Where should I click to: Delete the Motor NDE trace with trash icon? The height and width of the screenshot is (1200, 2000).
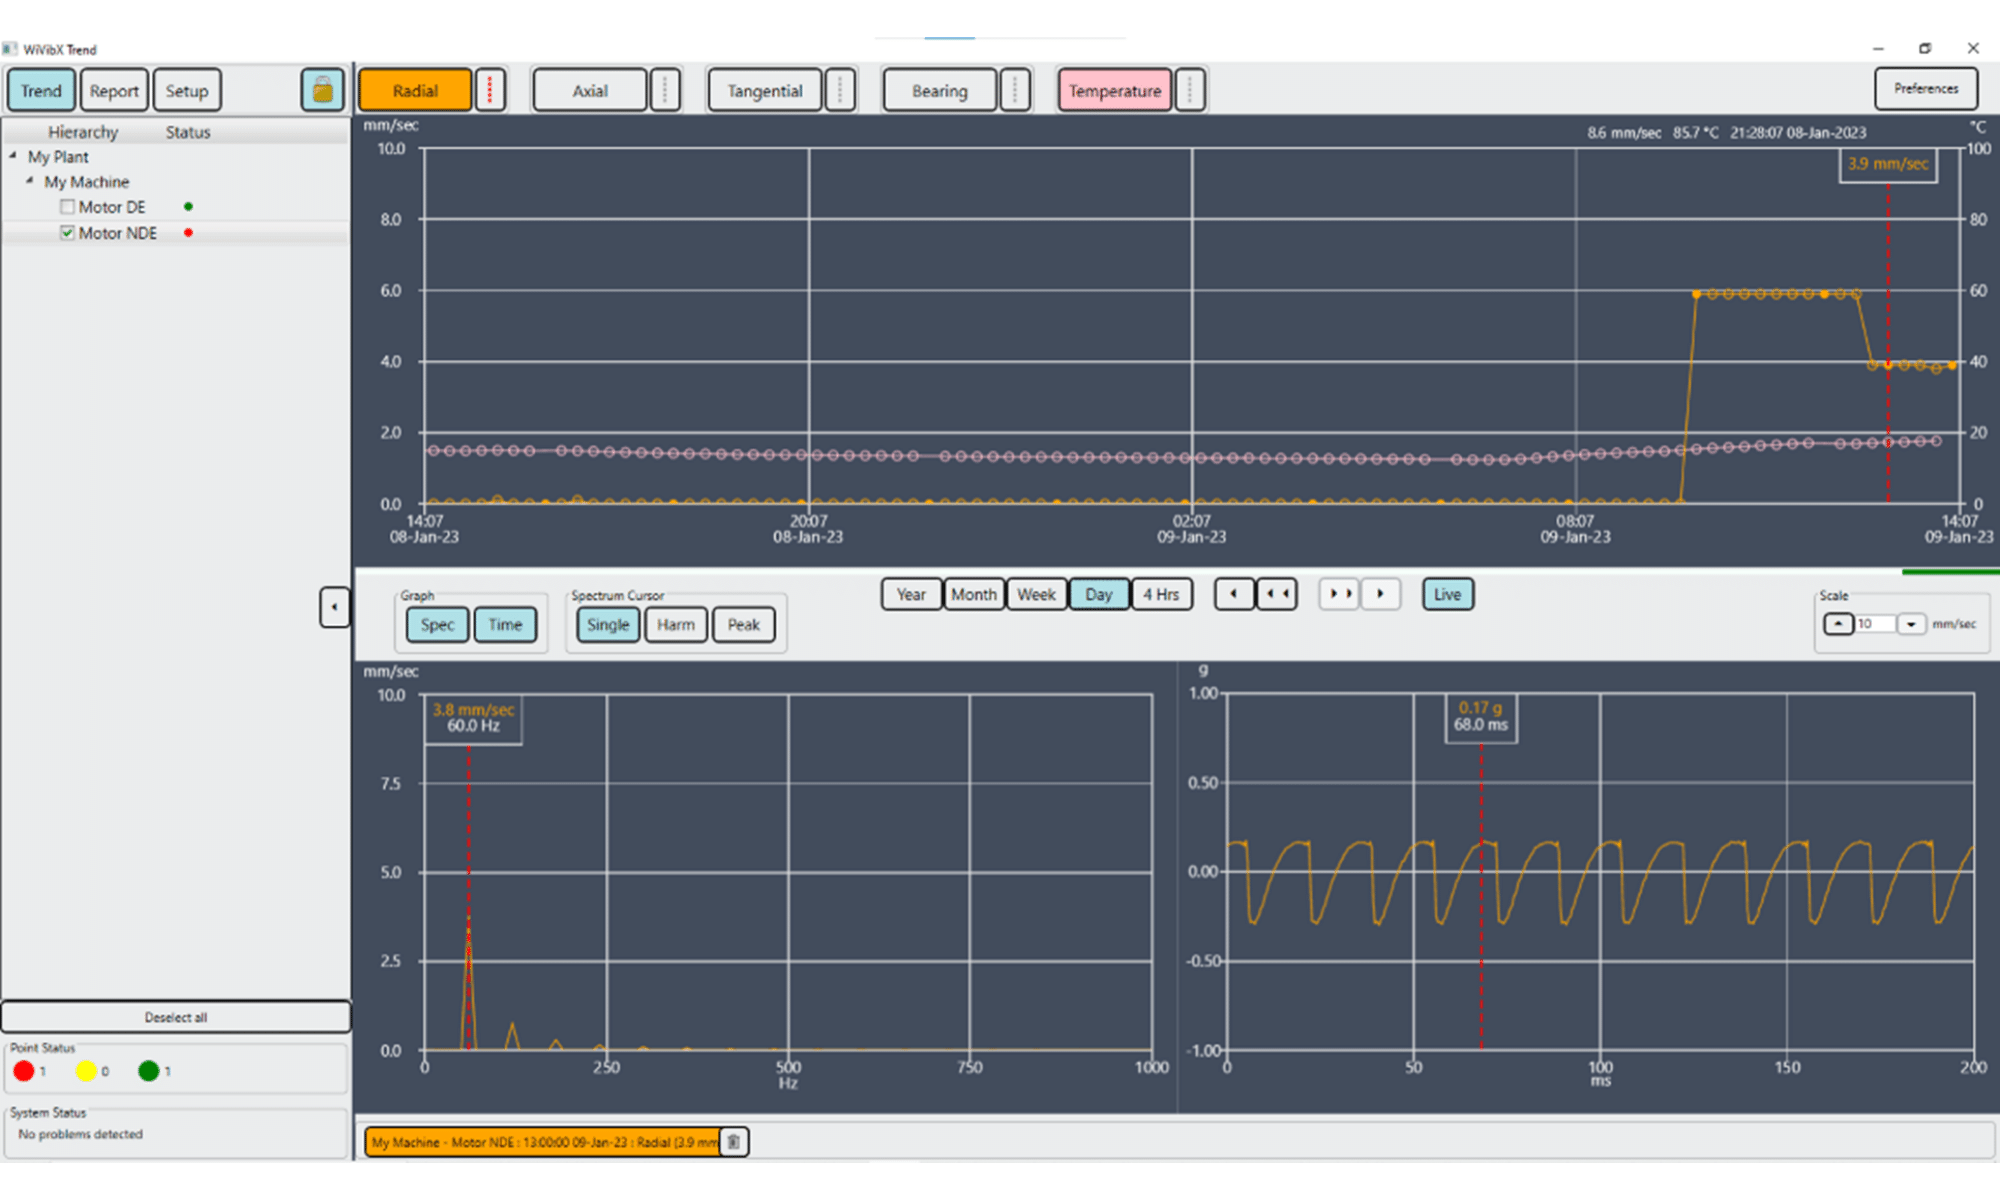(x=733, y=1142)
